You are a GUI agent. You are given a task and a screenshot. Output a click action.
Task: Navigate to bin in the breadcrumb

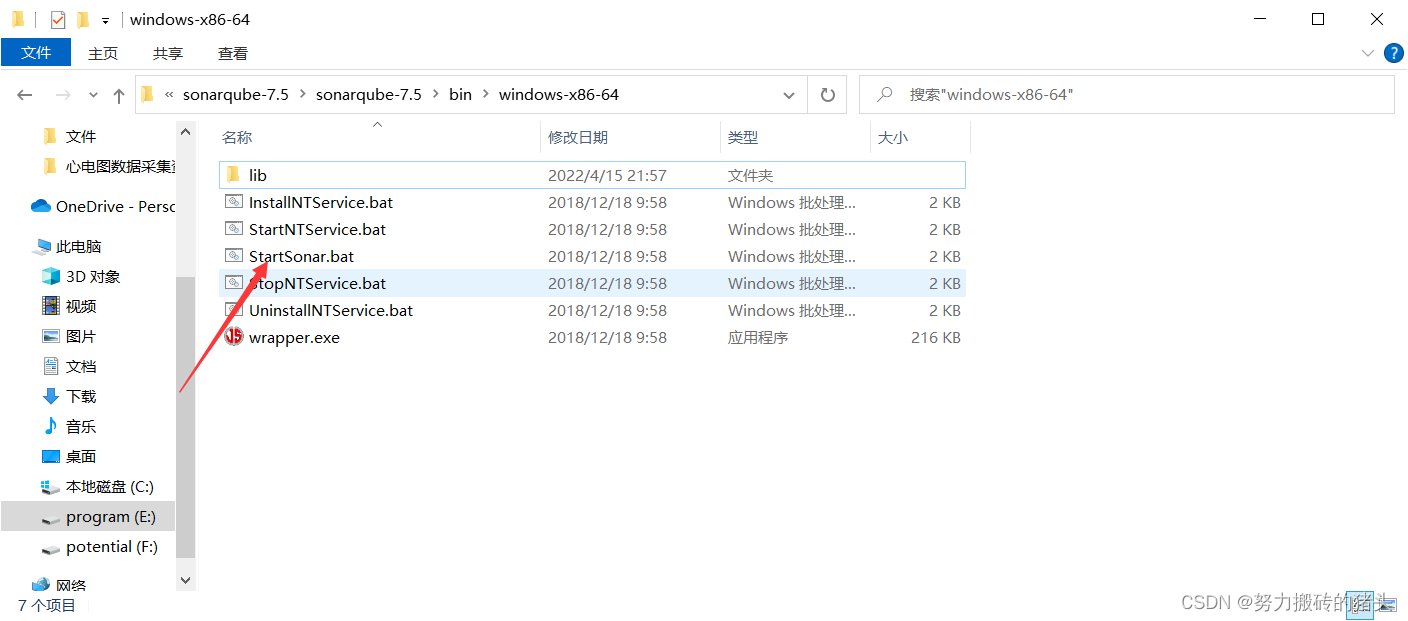[460, 95]
